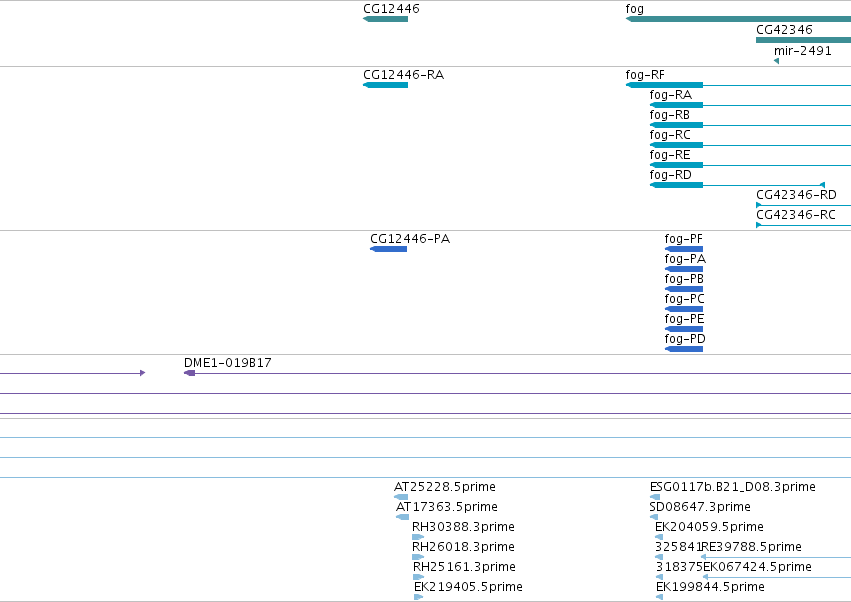Click the RH30388.3prime arrow glyph
Viewport: 851px width, 602px height.
(418, 537)
